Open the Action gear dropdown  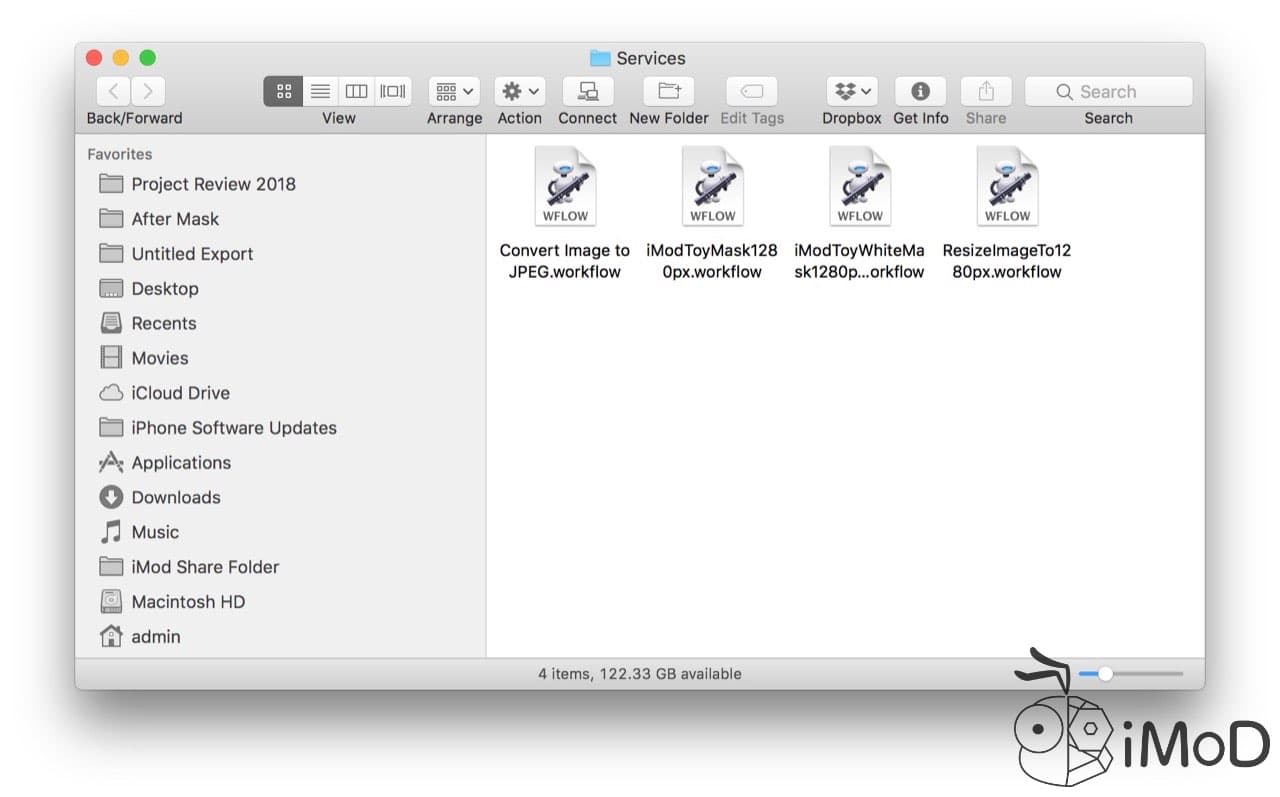pos(519,90)
